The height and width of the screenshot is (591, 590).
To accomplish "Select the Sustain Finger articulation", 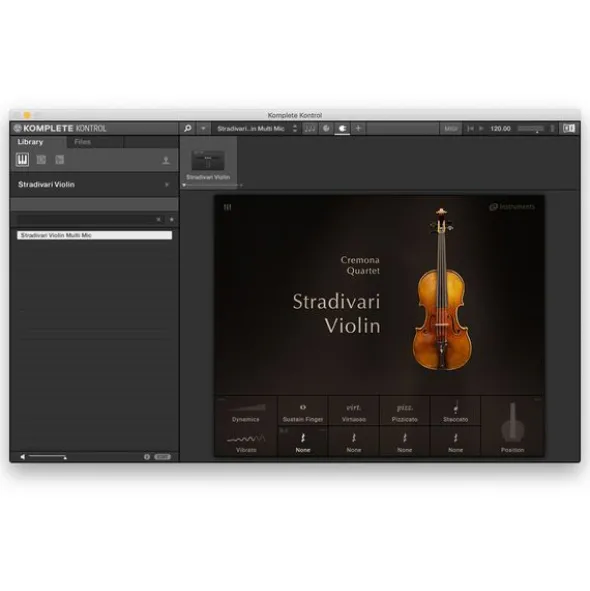I will coord(303,411).
